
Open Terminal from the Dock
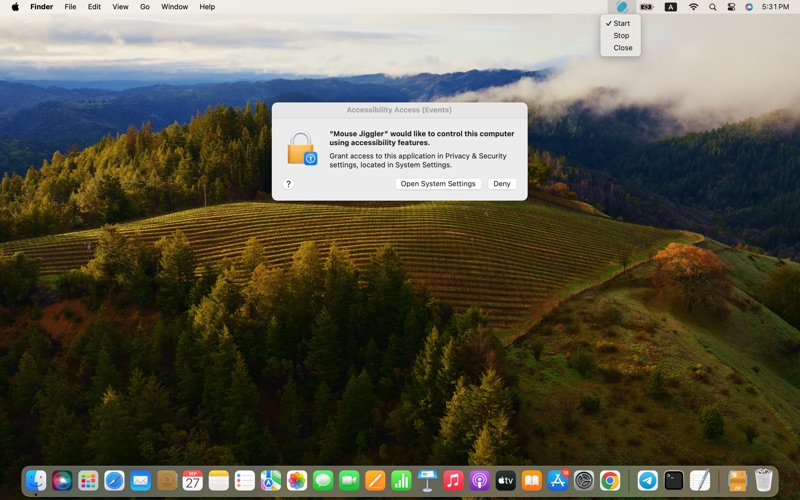point(674,481)
